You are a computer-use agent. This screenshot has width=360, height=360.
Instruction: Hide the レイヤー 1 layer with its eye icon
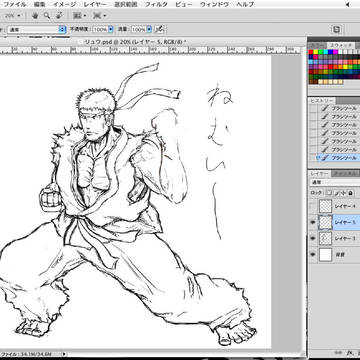pyautogui.click(x=313, y=238)
